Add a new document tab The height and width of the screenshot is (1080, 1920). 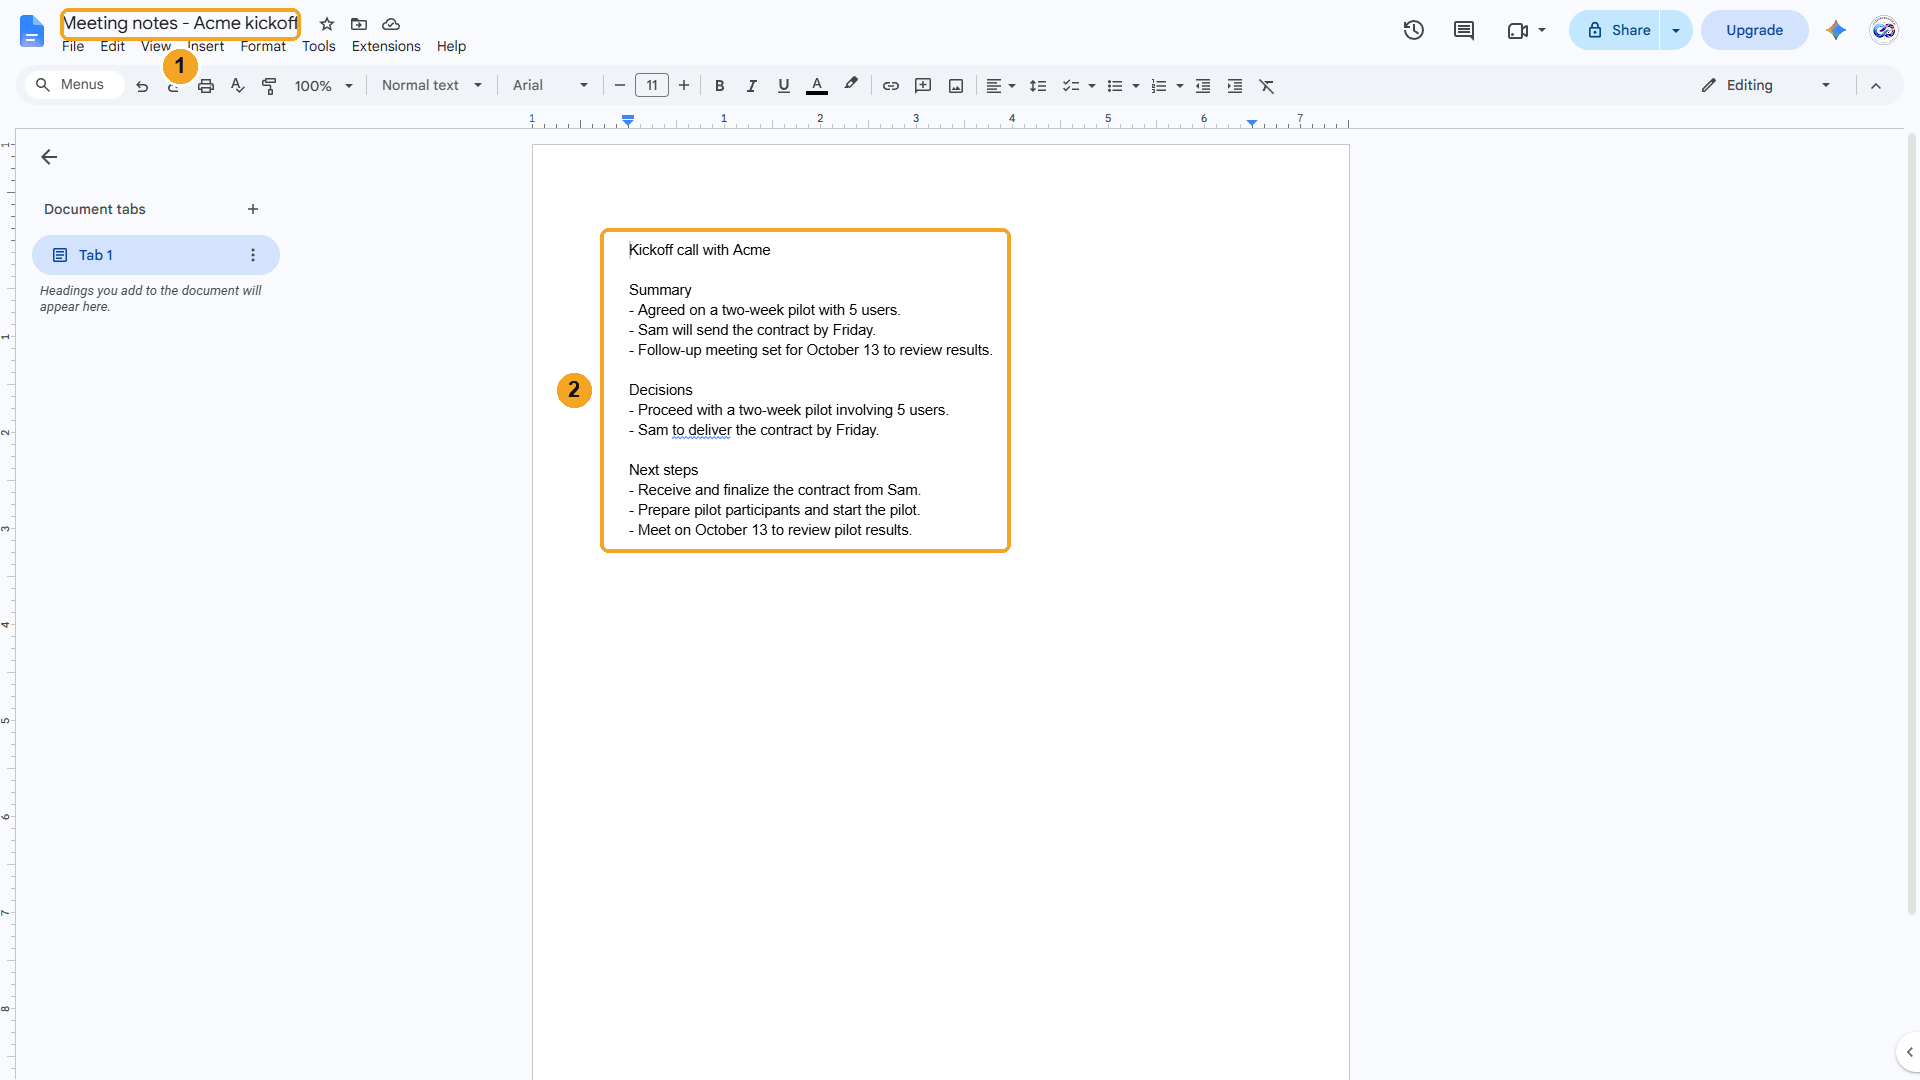(x=253, y=209)
